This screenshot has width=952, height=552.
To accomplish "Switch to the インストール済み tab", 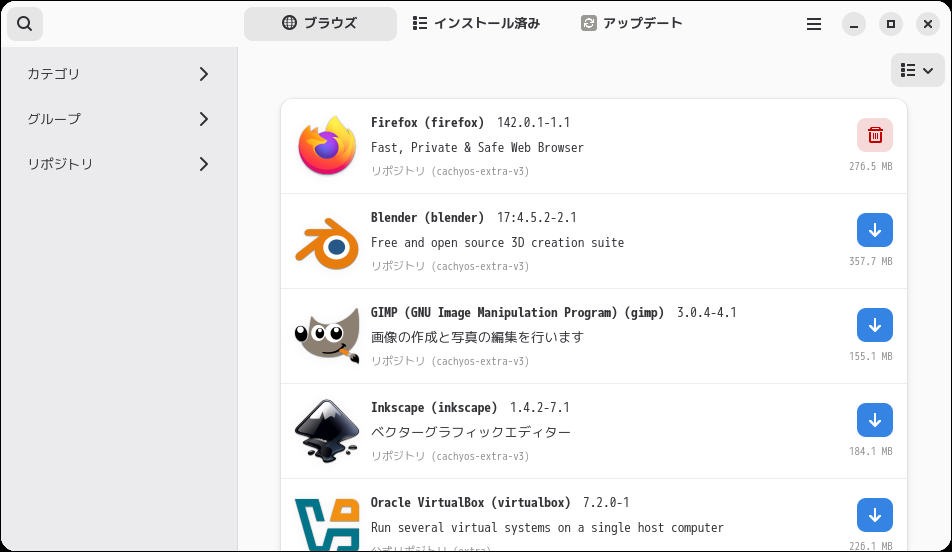I will (x=476, y=24).
